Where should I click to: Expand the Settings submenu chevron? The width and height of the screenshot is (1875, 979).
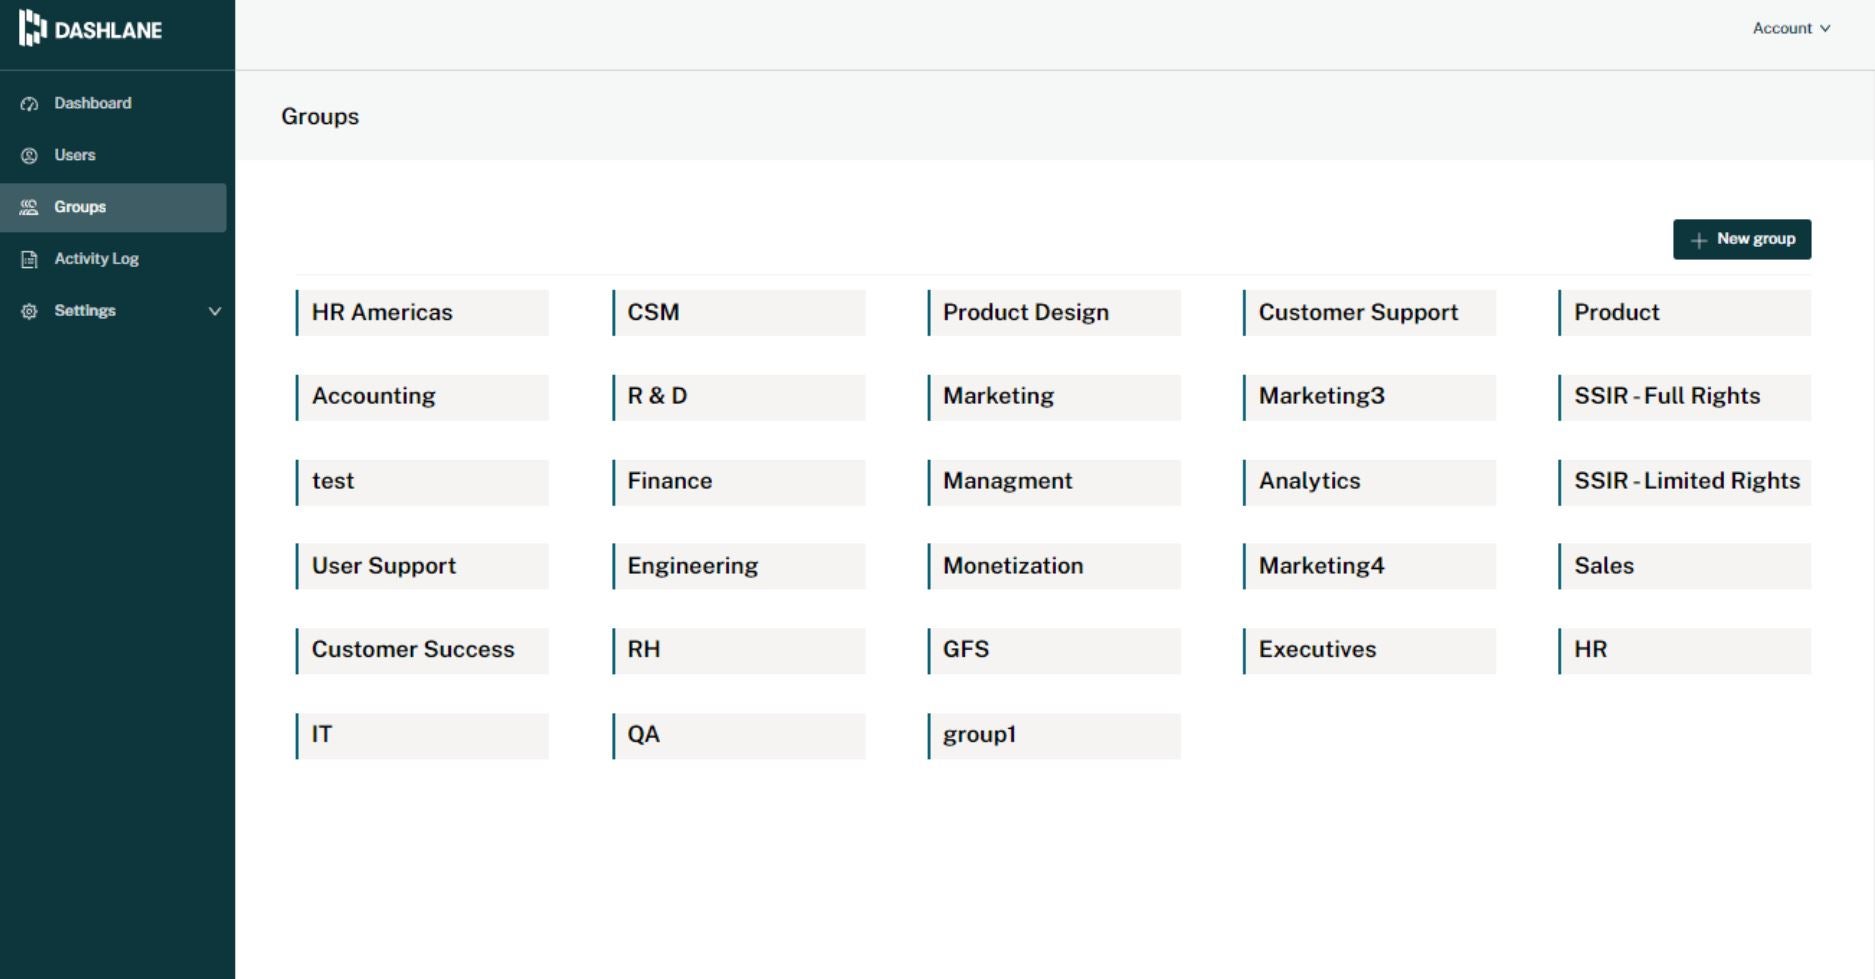[214, 311]
